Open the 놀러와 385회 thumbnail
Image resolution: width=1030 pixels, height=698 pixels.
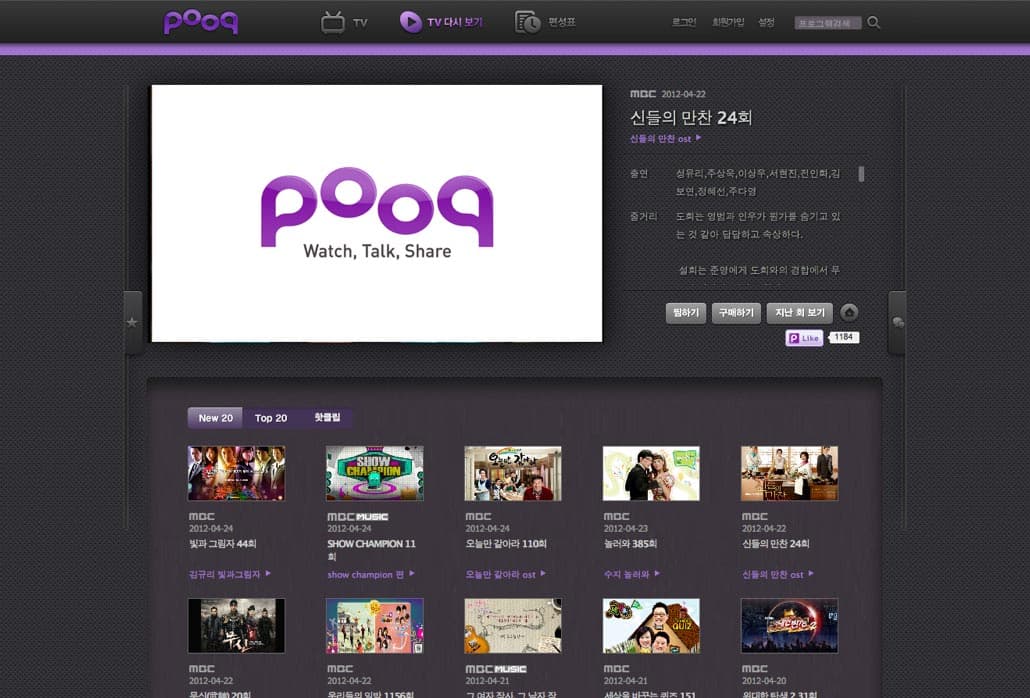[652, 473]
